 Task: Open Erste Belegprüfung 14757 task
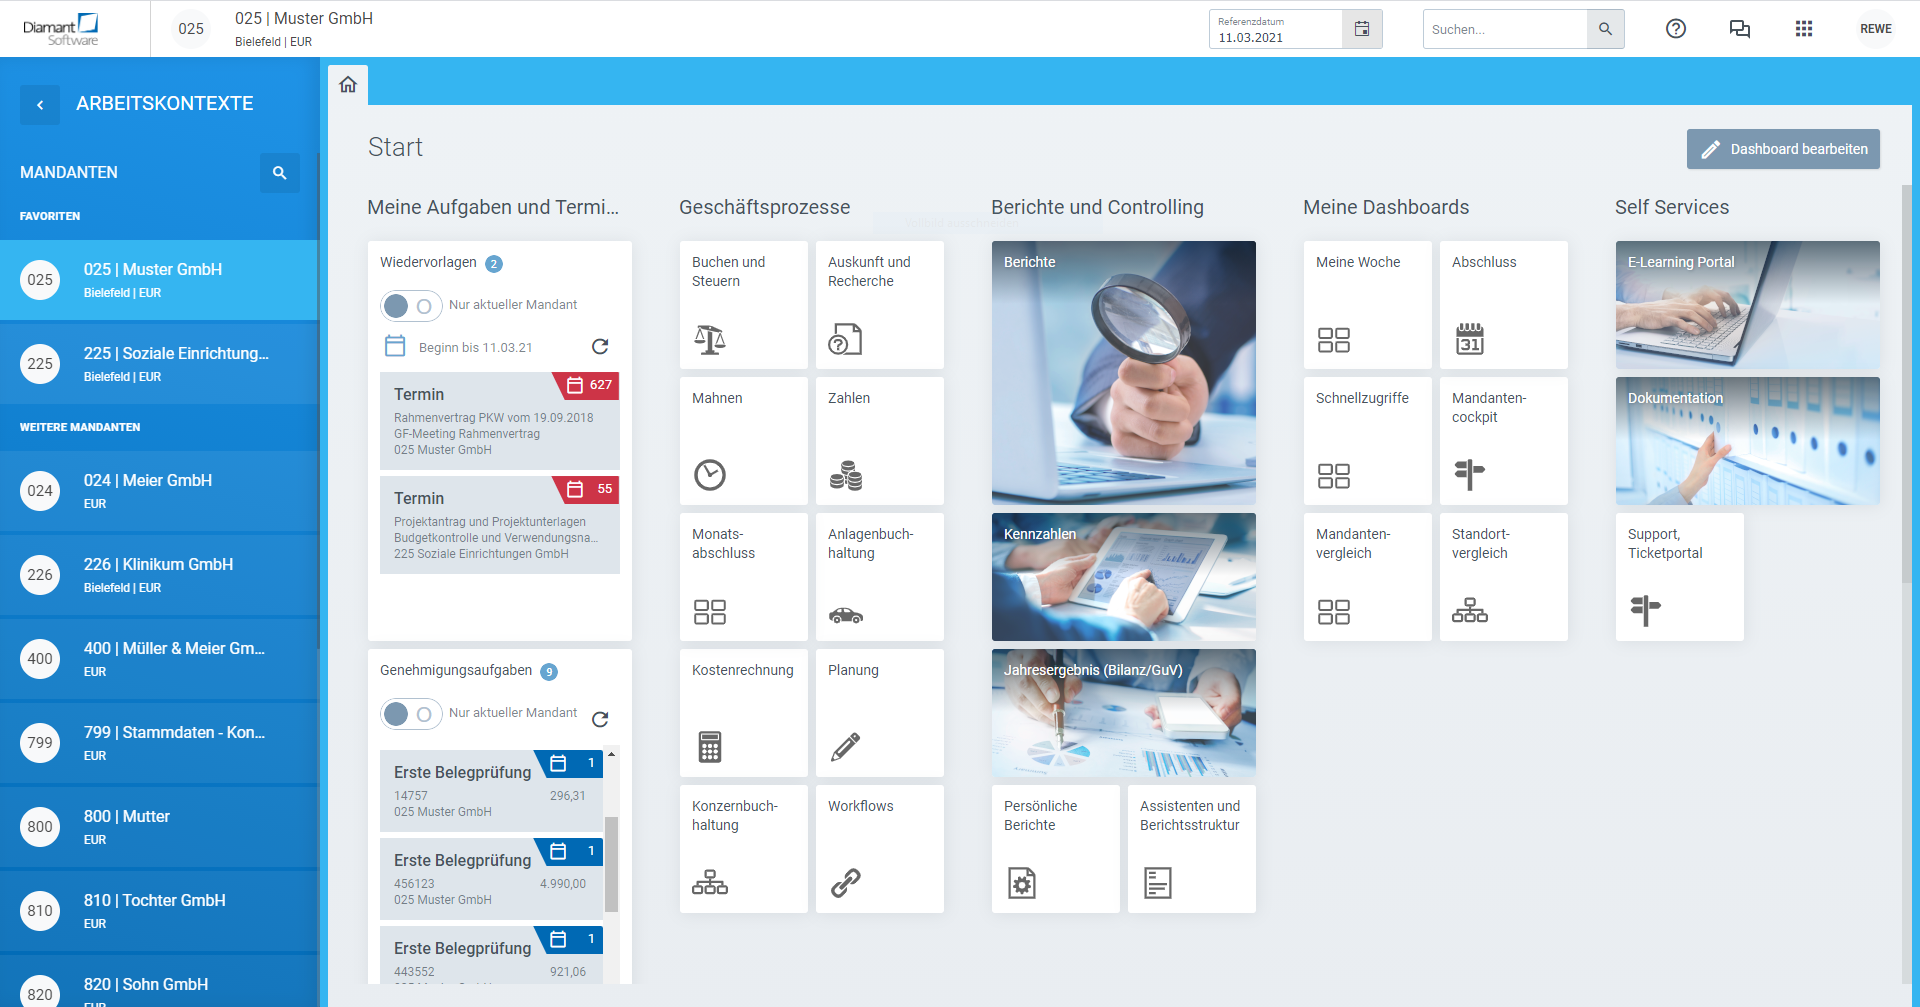click(x=491, y=791)
